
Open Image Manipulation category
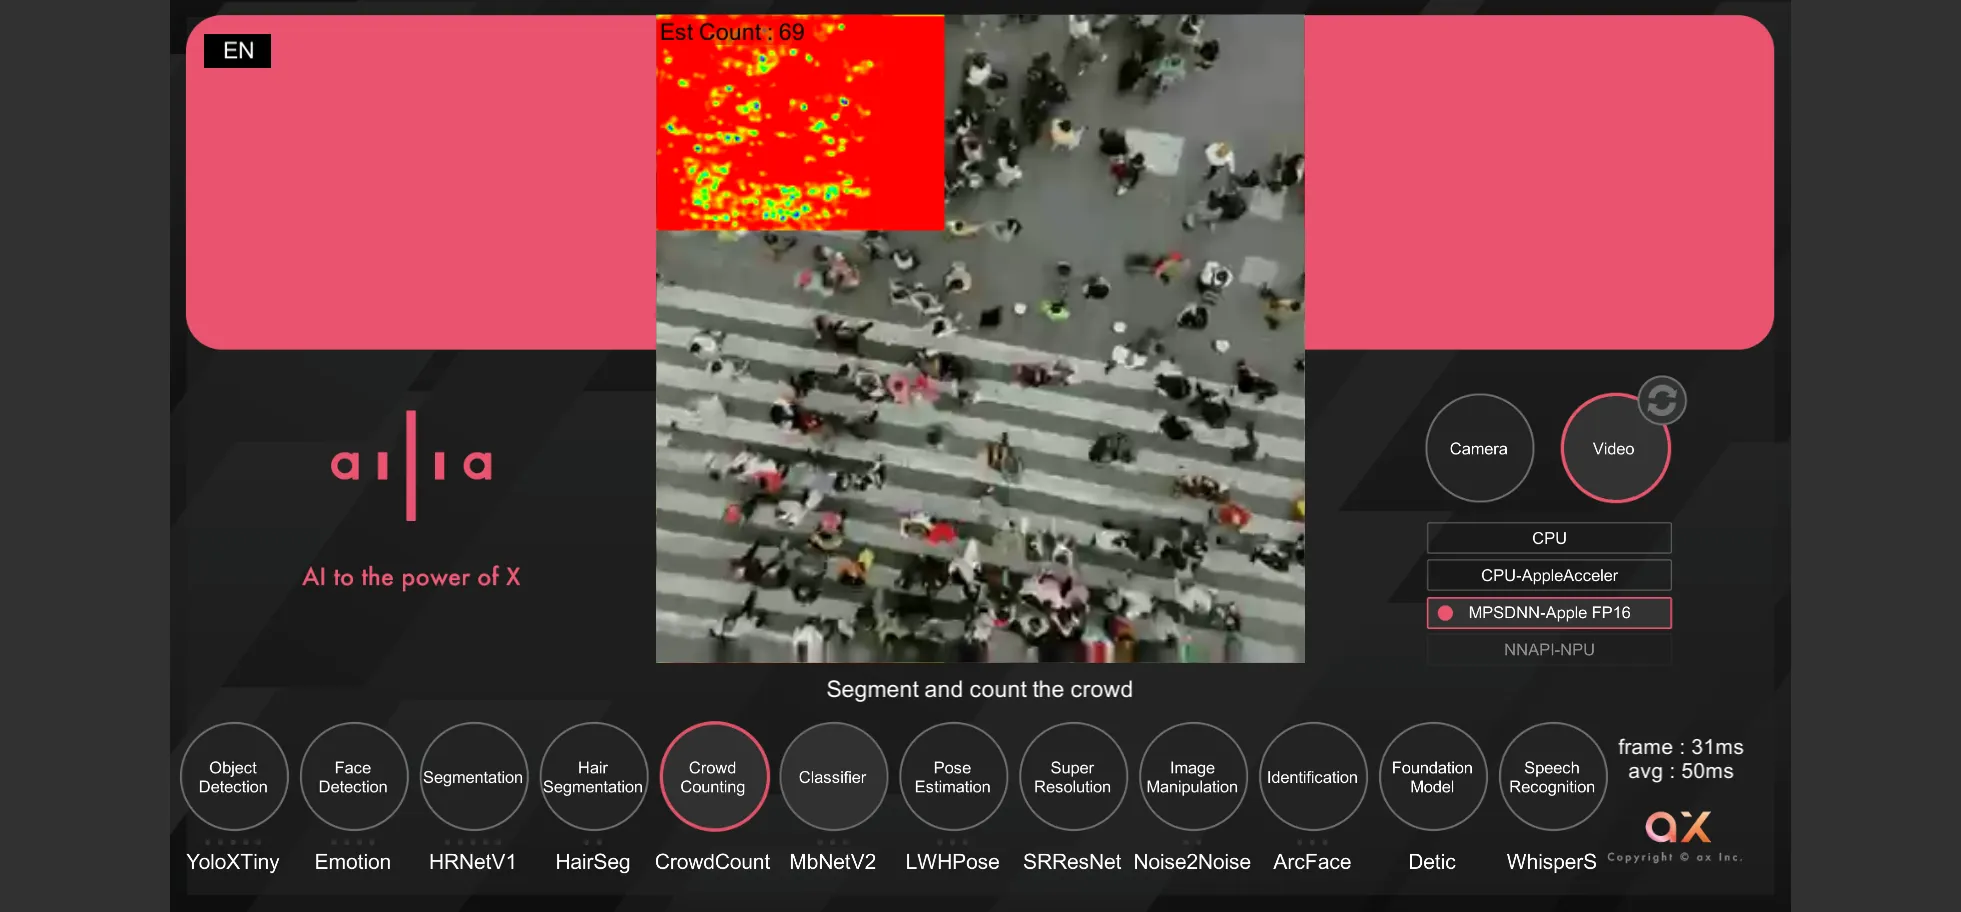pyautogui.click(x=1192, y=777)
